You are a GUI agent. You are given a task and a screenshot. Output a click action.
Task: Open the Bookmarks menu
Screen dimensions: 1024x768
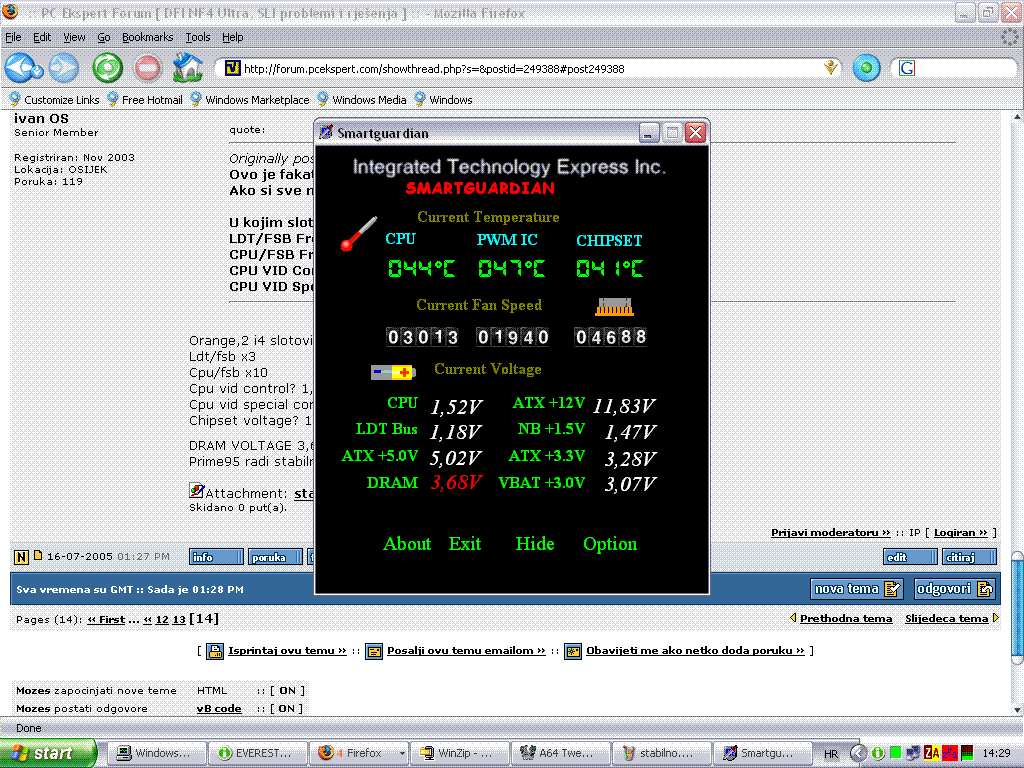(147, 37)
